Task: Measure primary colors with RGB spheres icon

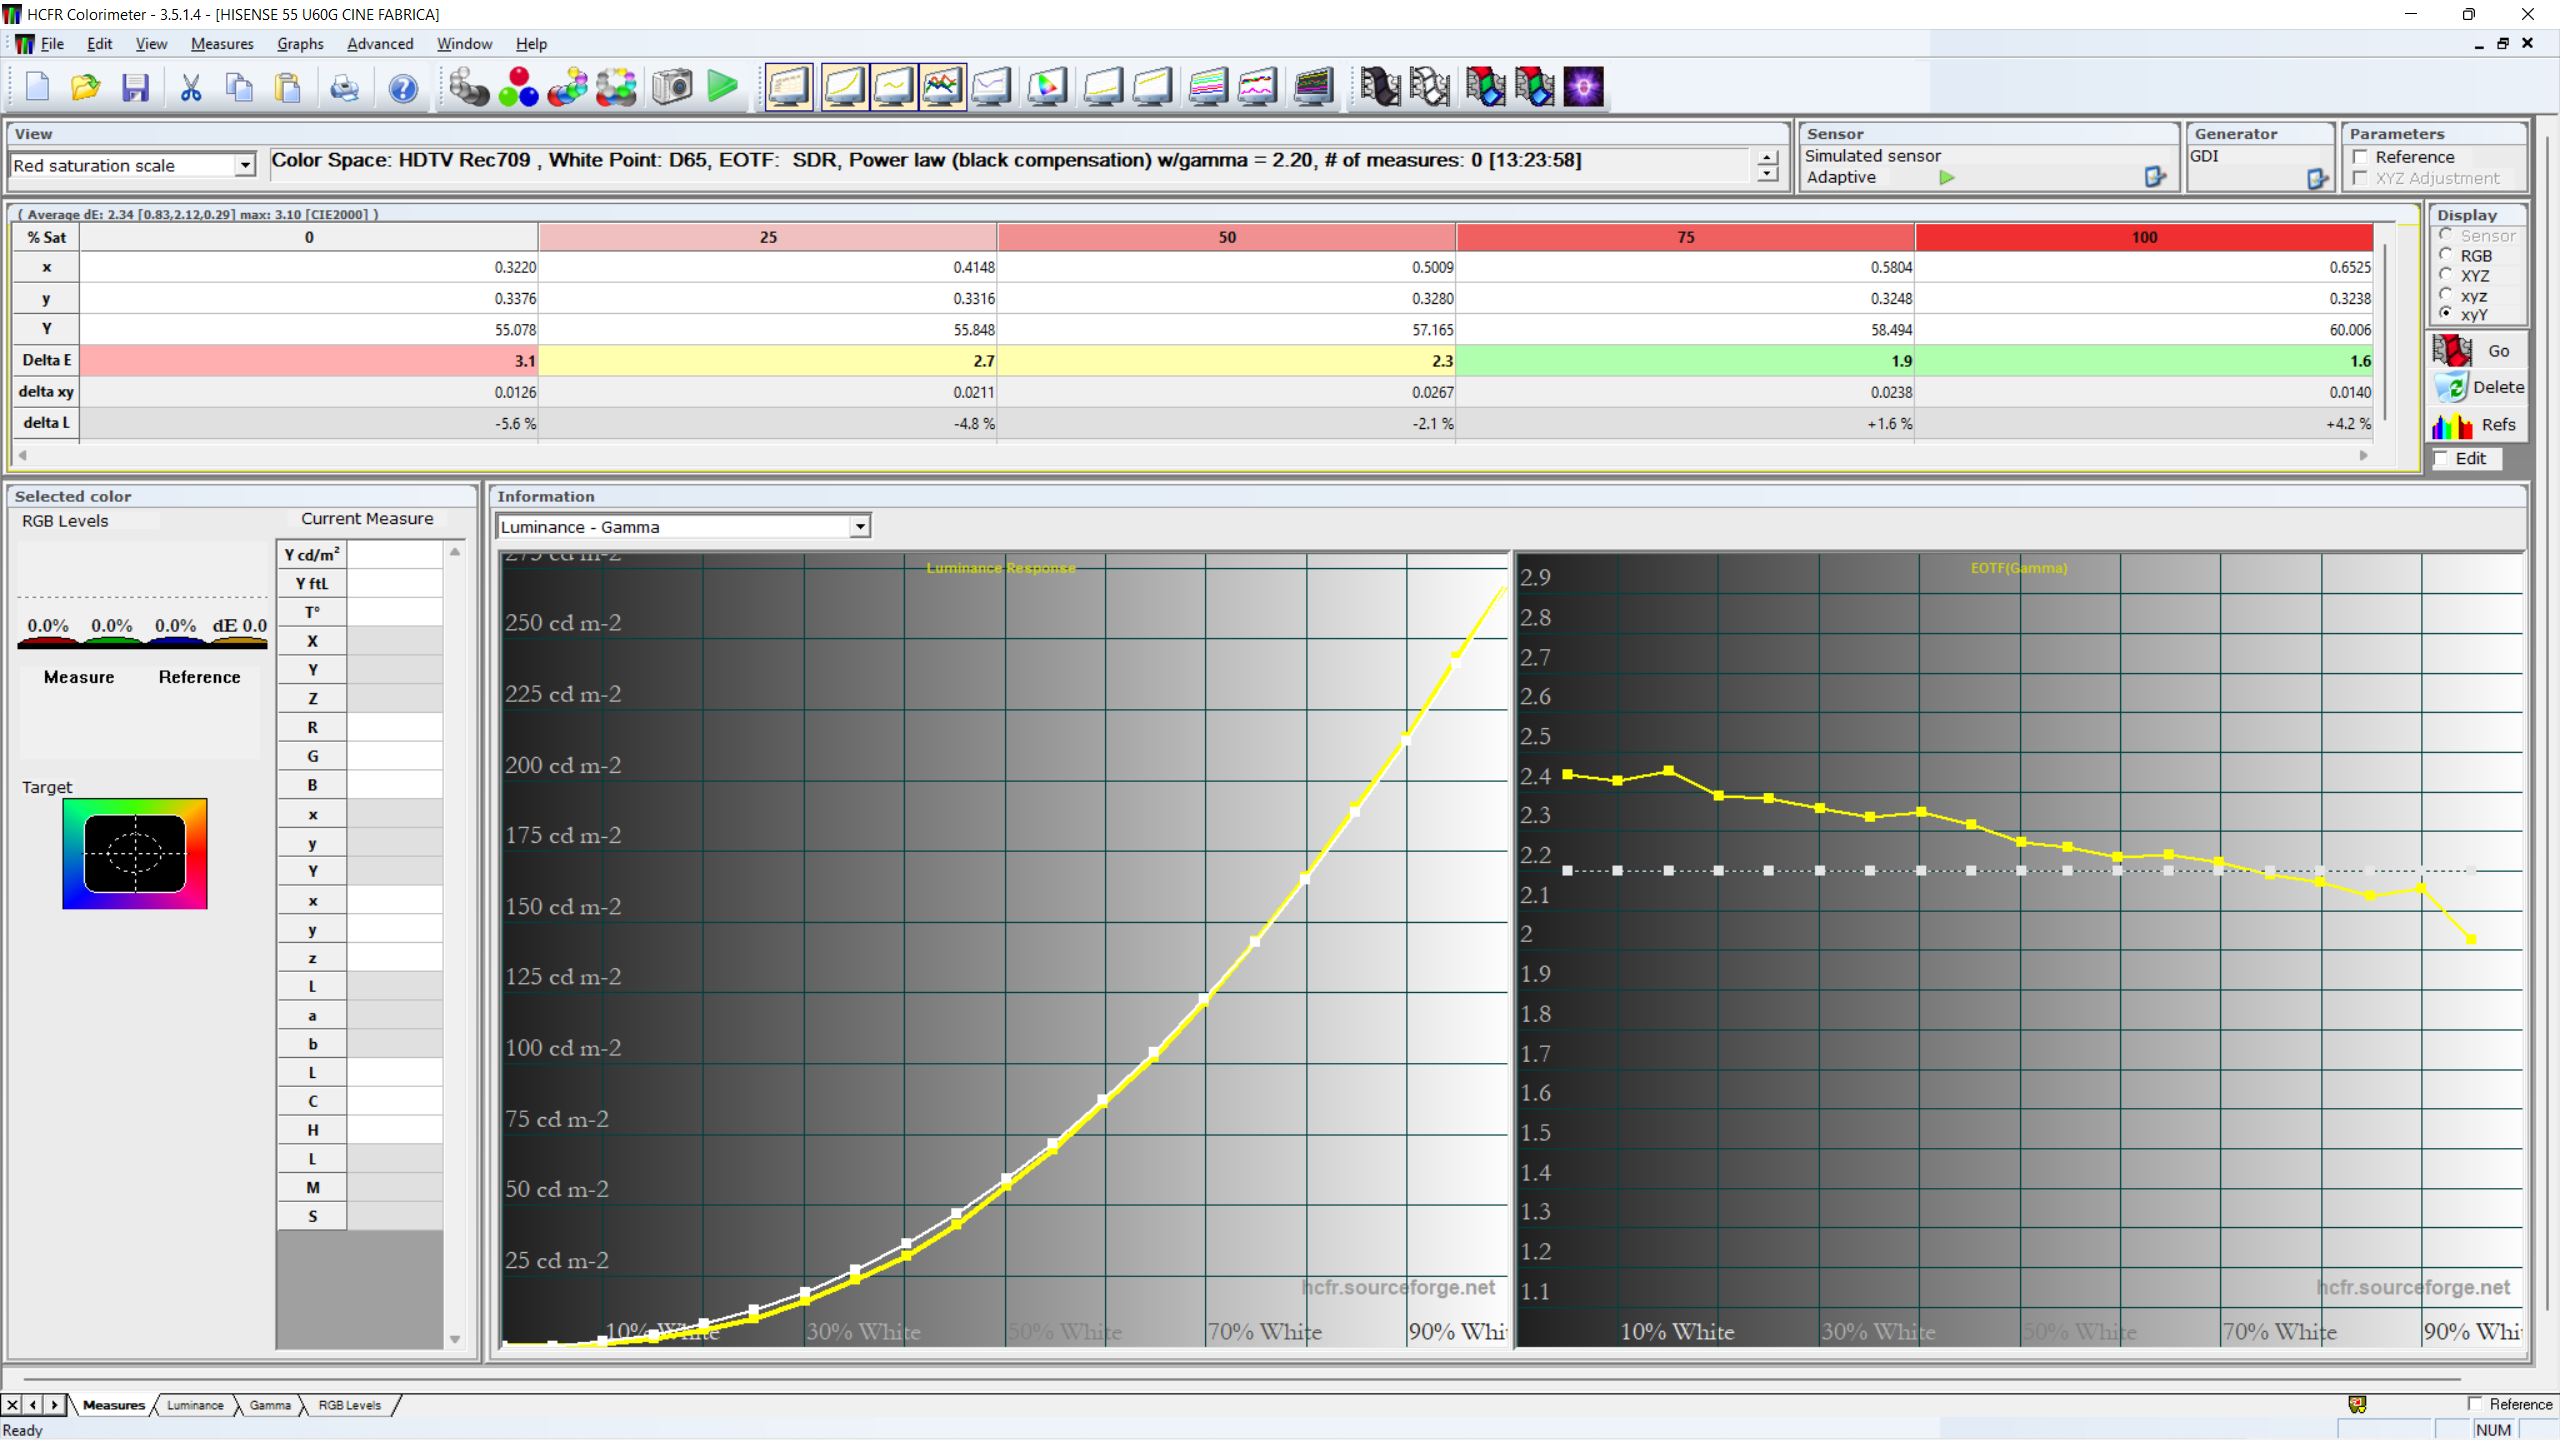Action: (518, 87)
